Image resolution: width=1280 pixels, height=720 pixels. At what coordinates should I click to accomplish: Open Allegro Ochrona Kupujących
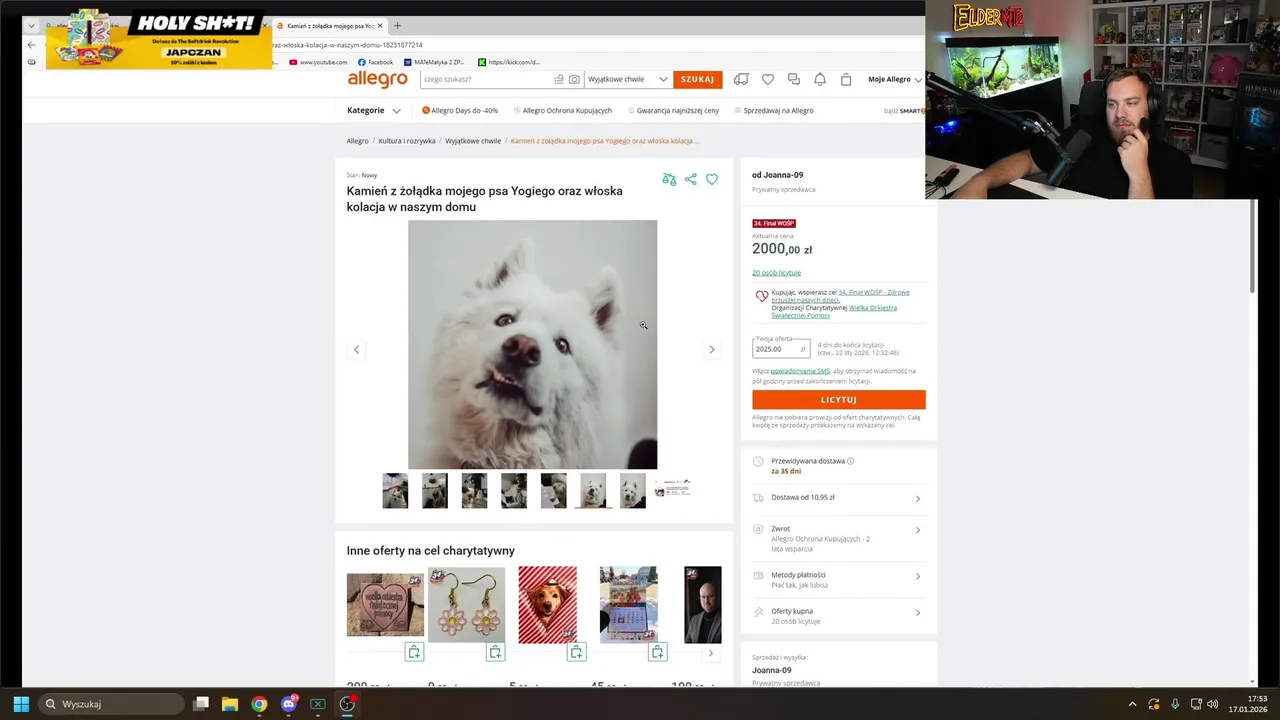562,110
